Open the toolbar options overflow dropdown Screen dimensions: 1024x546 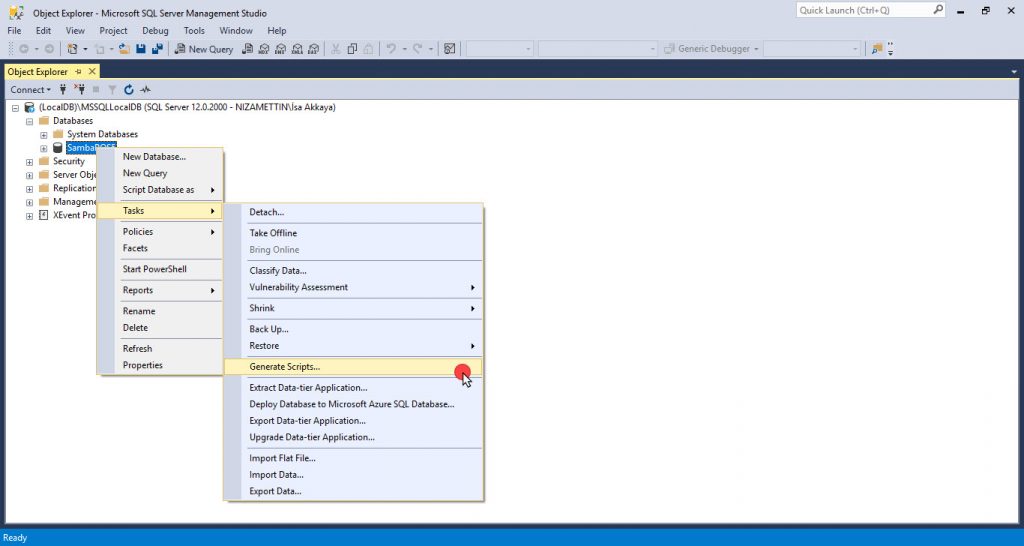pyautogui.click(x=890, y=49)
